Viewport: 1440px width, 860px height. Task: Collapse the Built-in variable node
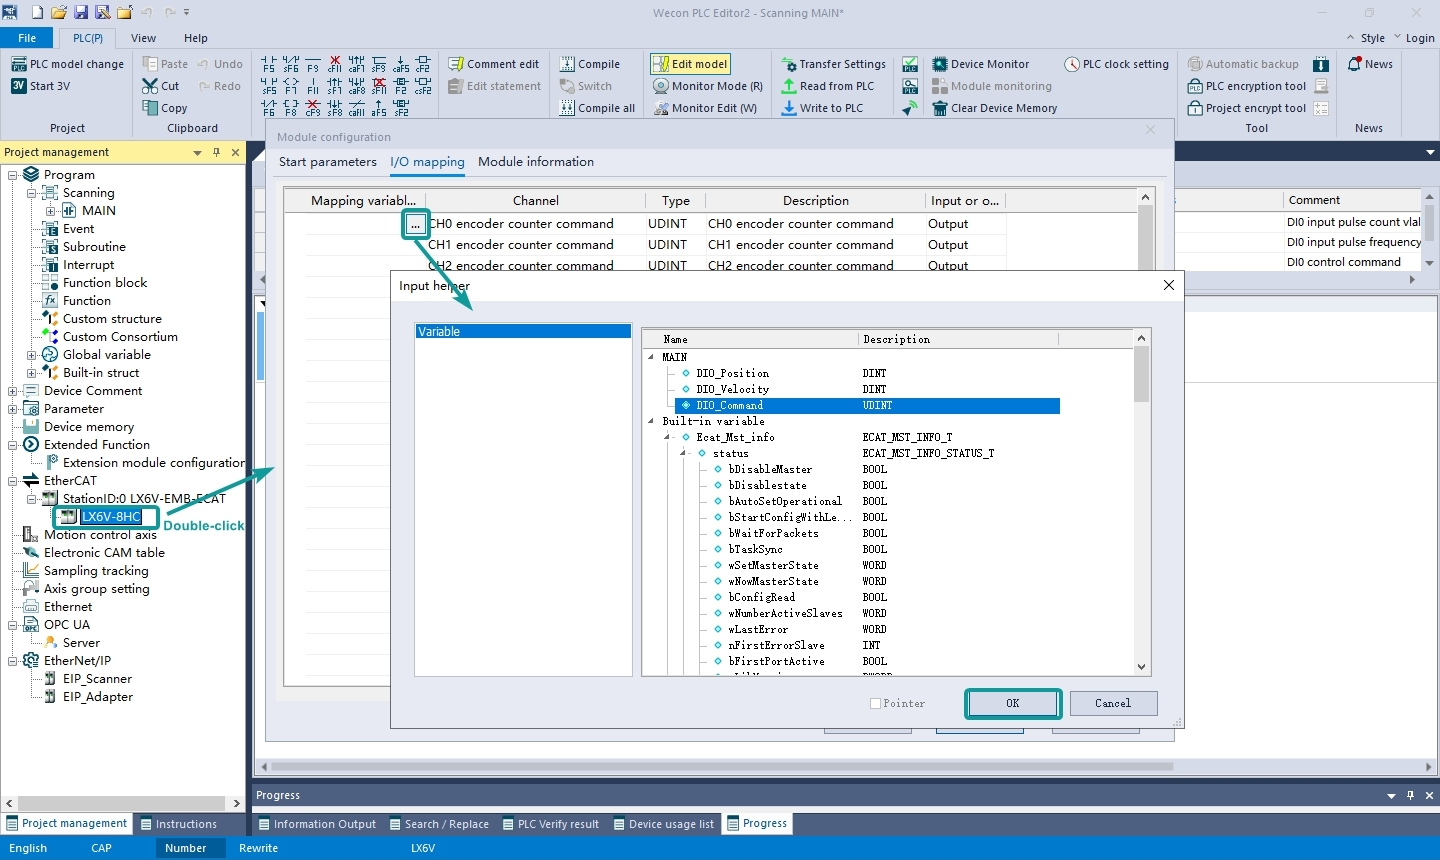click(652, 421)
